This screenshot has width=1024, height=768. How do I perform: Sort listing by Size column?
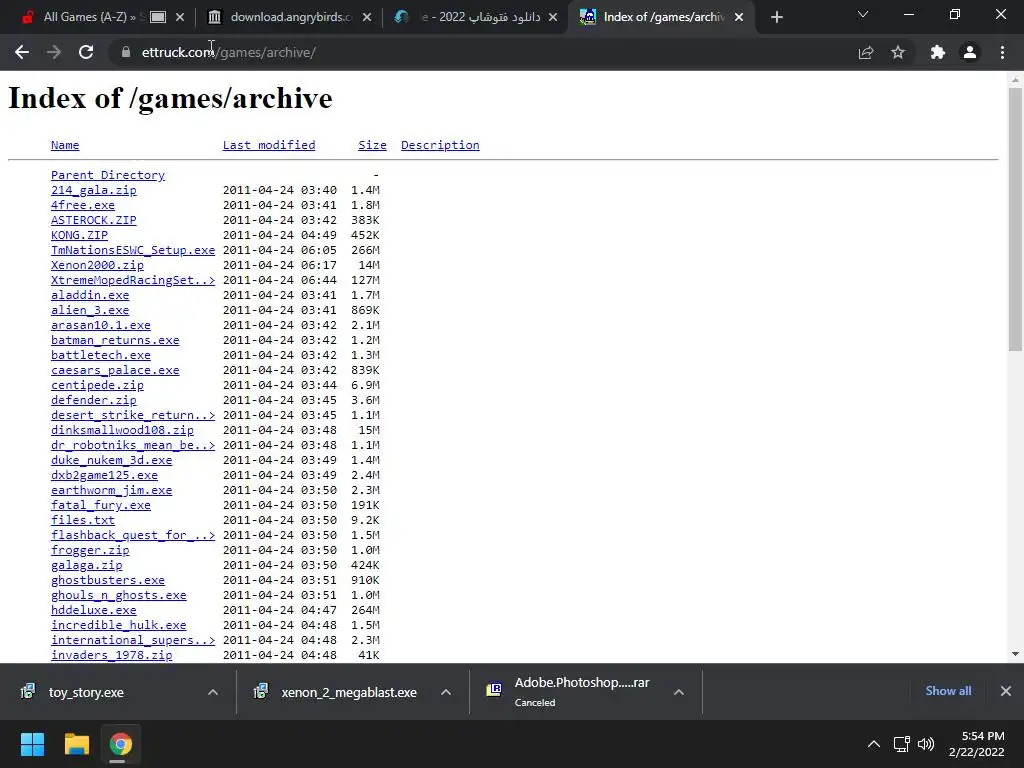[x=372, y=145]
